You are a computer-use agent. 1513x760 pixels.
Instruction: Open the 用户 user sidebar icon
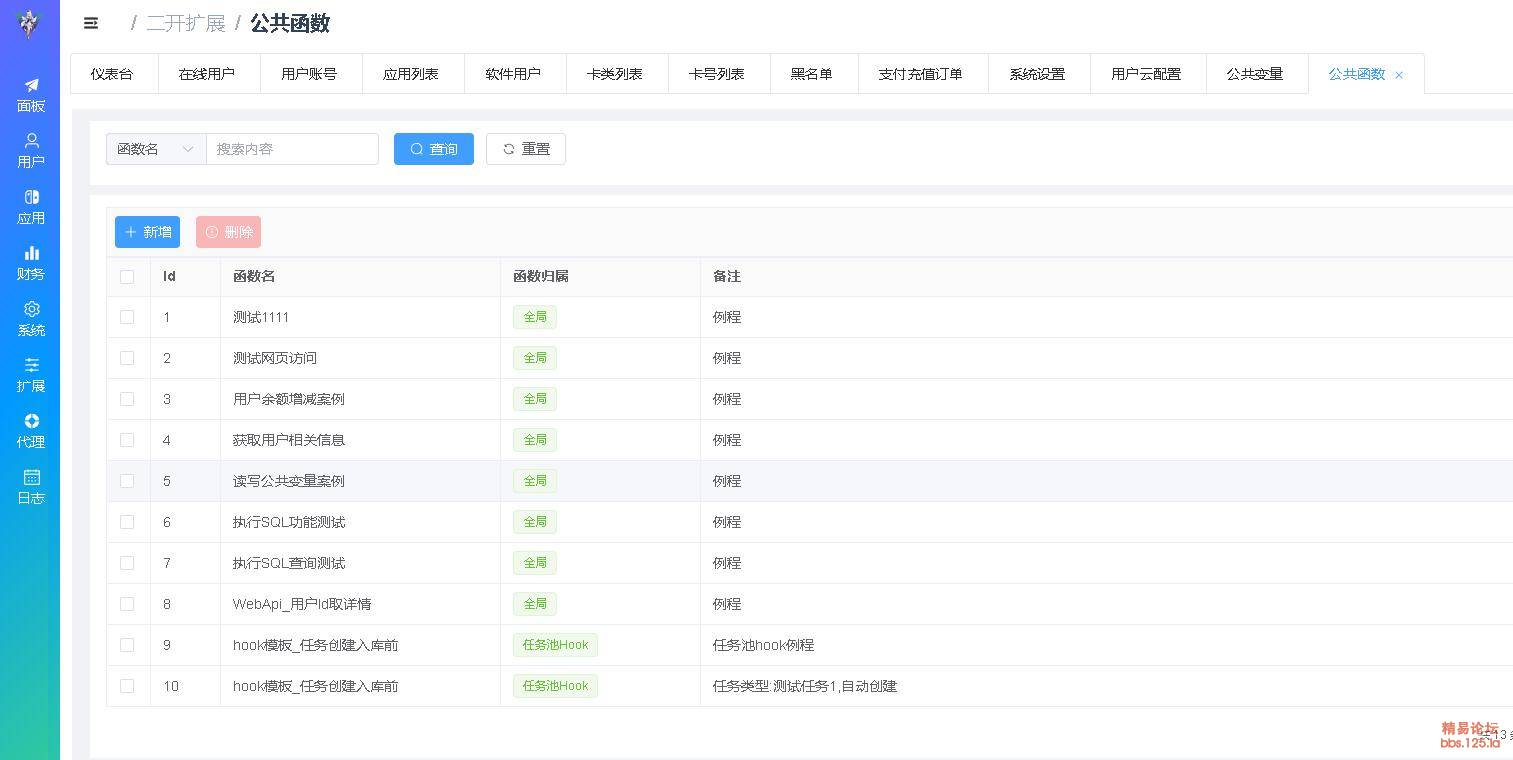click(31, 150)
